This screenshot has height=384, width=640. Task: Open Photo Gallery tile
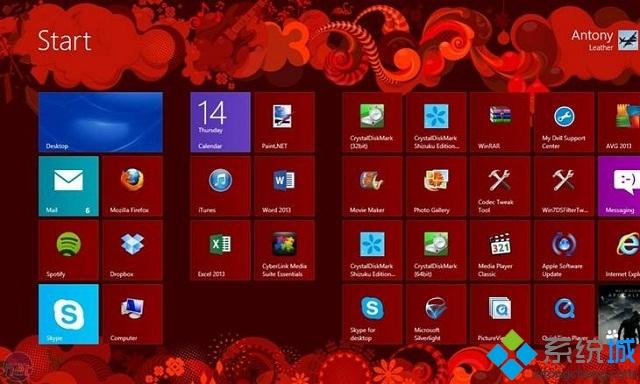pyautogui.click(x=436, y=186)
